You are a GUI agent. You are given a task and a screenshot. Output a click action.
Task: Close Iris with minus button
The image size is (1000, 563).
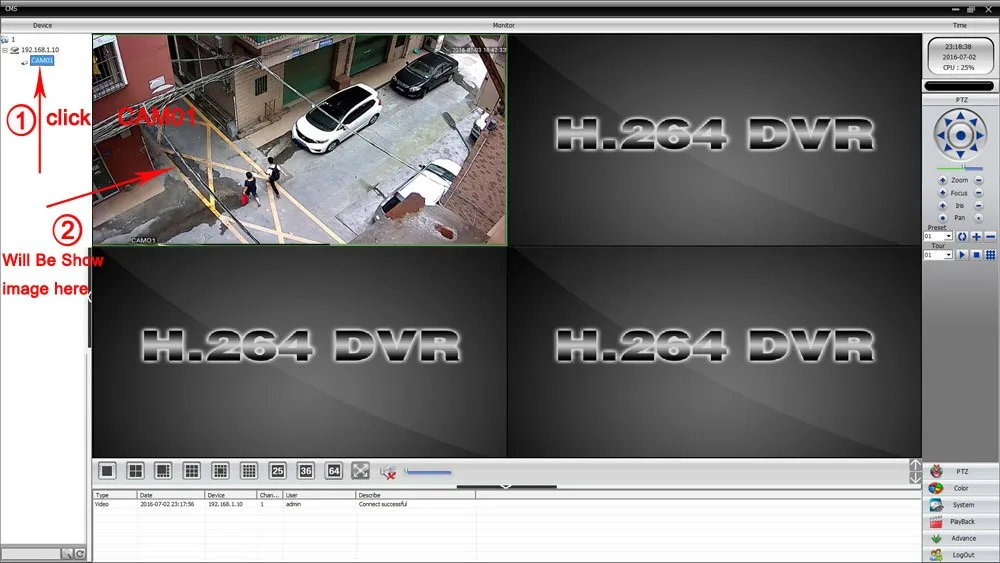(x=978, y=206)
